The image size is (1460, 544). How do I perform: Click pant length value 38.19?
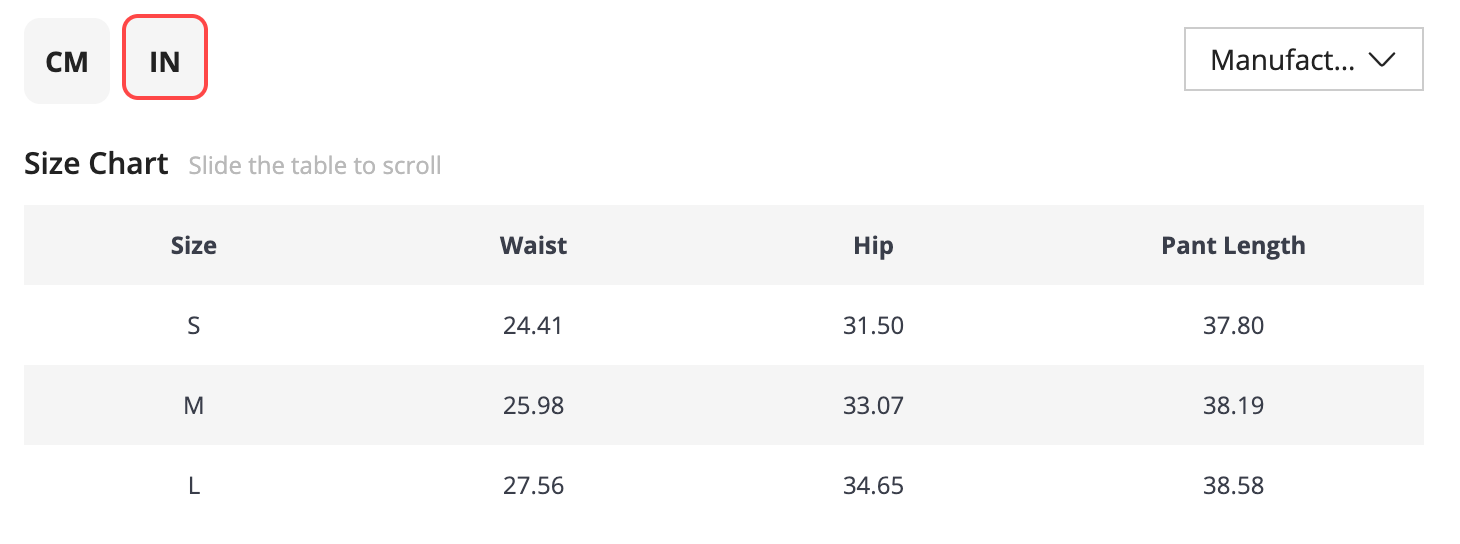[1234, 405]
